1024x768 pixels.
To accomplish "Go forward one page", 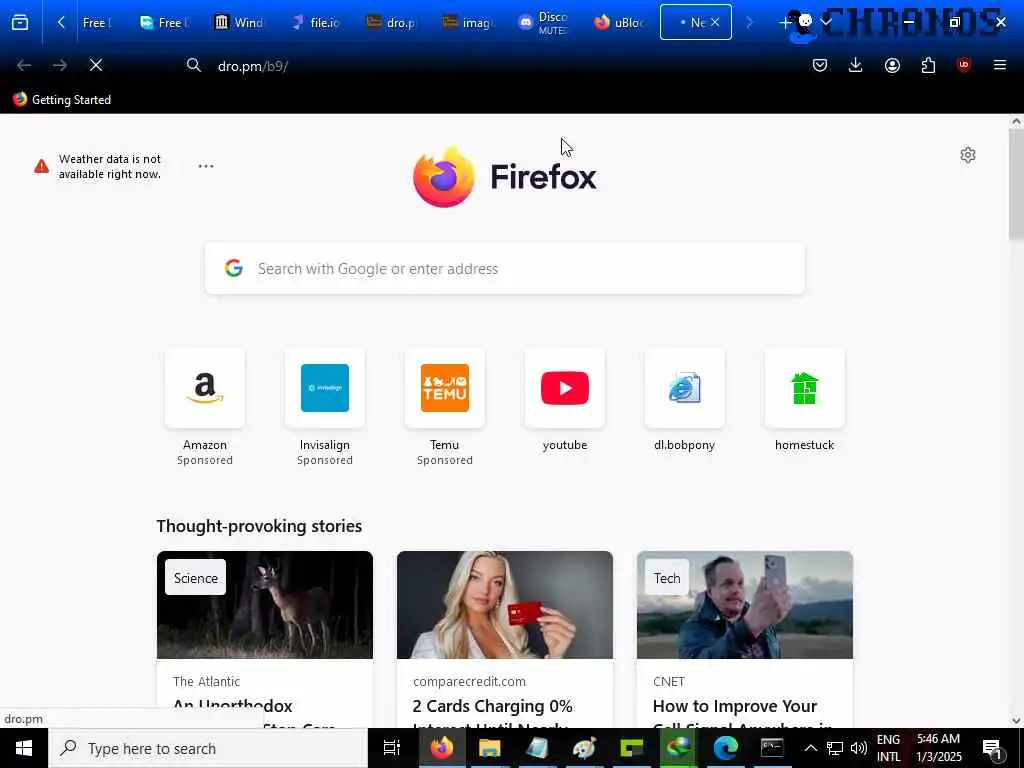I will 60,65.
